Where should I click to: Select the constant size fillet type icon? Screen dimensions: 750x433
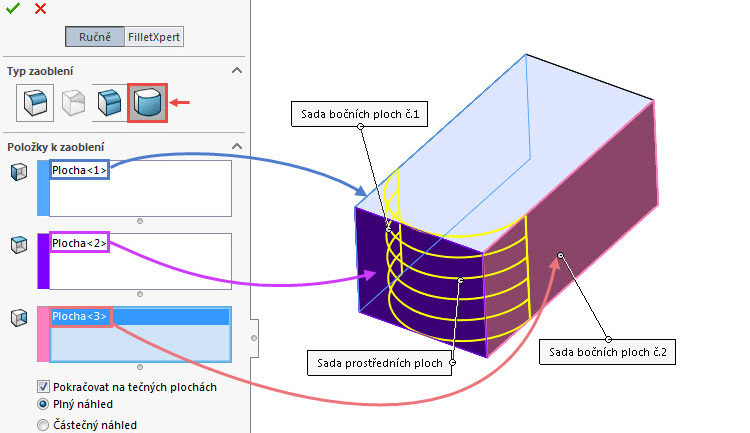(35, 103)
